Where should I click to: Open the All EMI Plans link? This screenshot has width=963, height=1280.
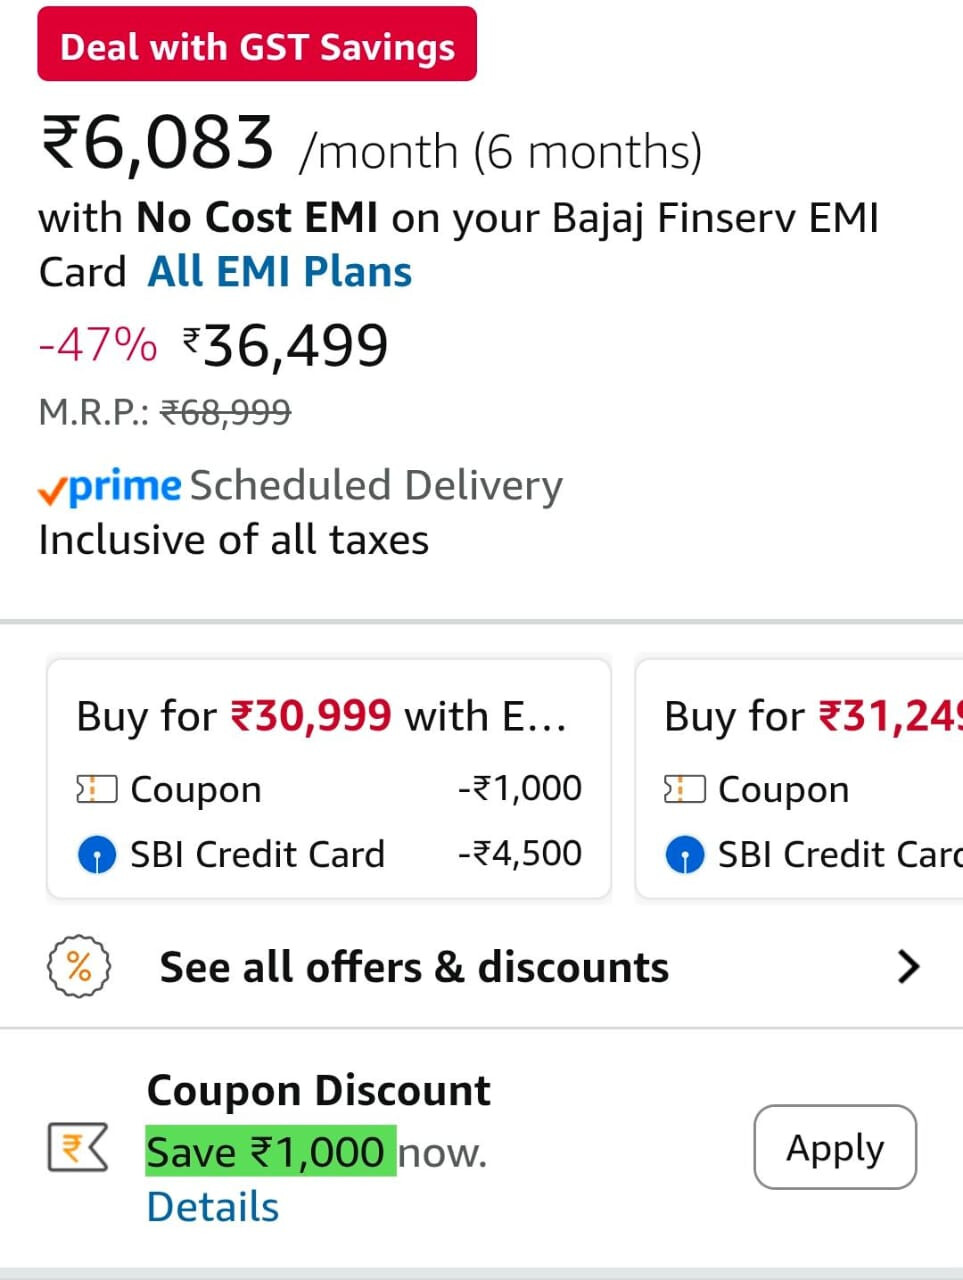pos(280,272)
